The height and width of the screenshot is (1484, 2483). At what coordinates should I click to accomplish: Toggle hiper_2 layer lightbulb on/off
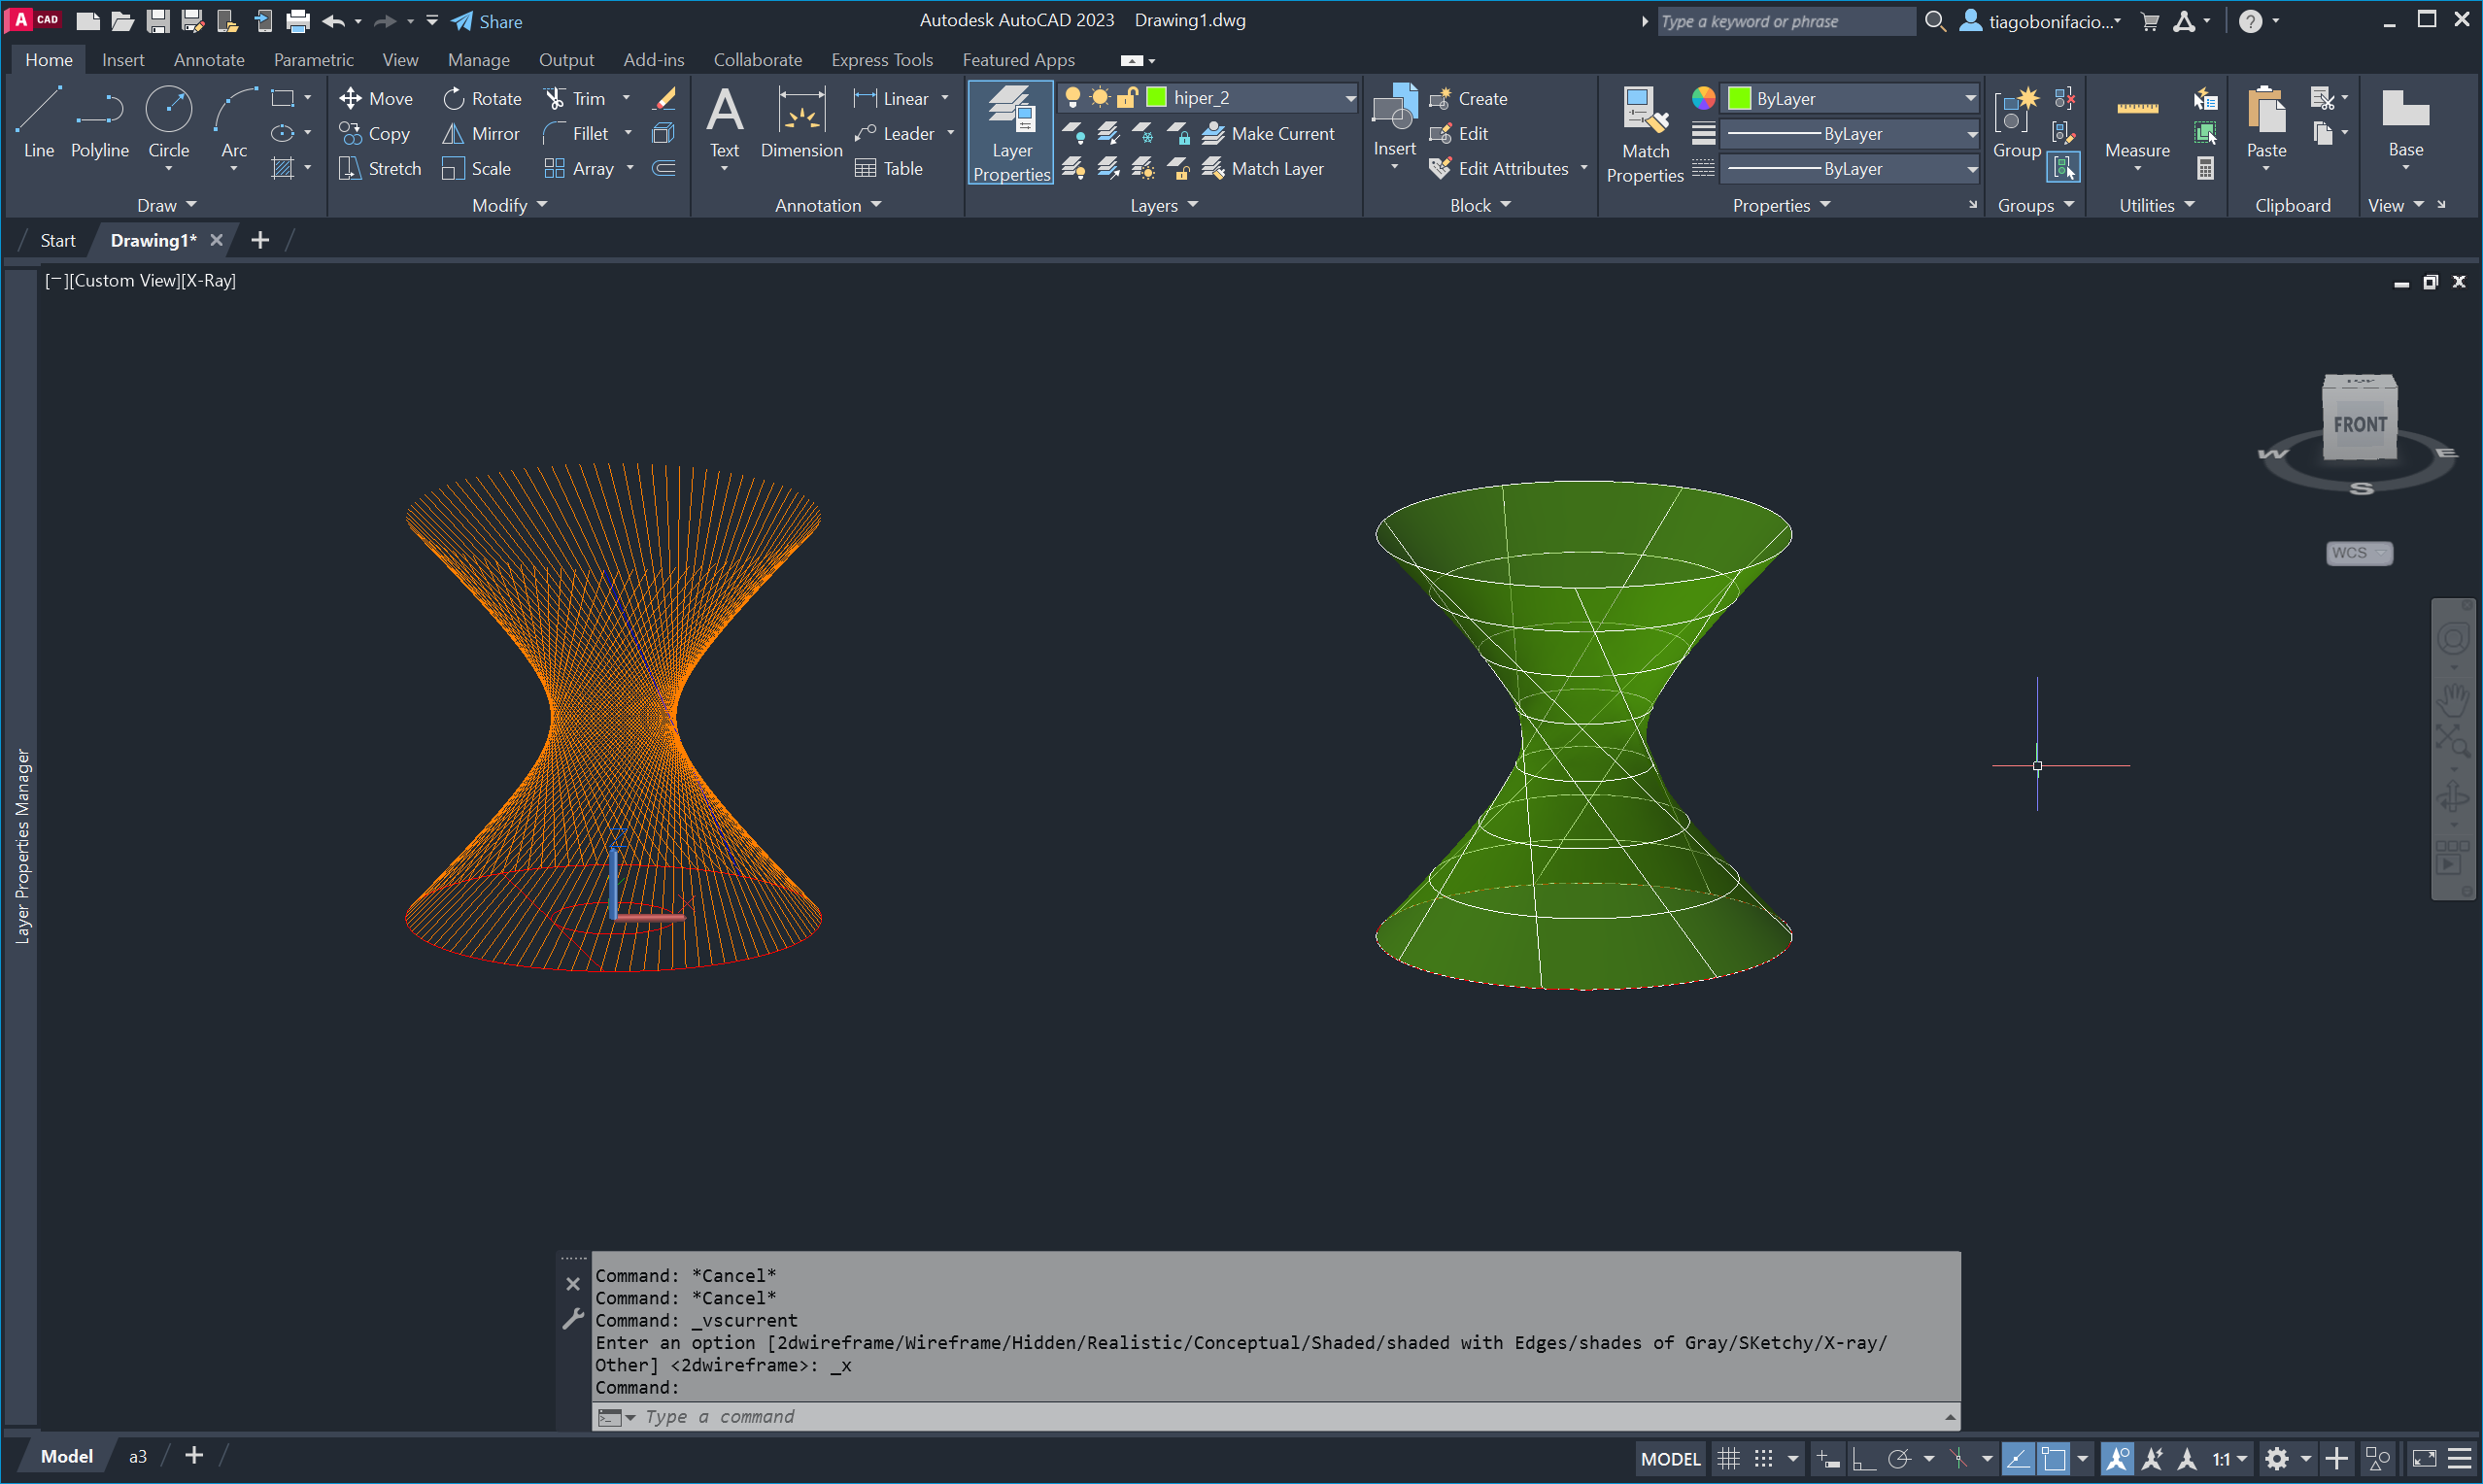1072,97
